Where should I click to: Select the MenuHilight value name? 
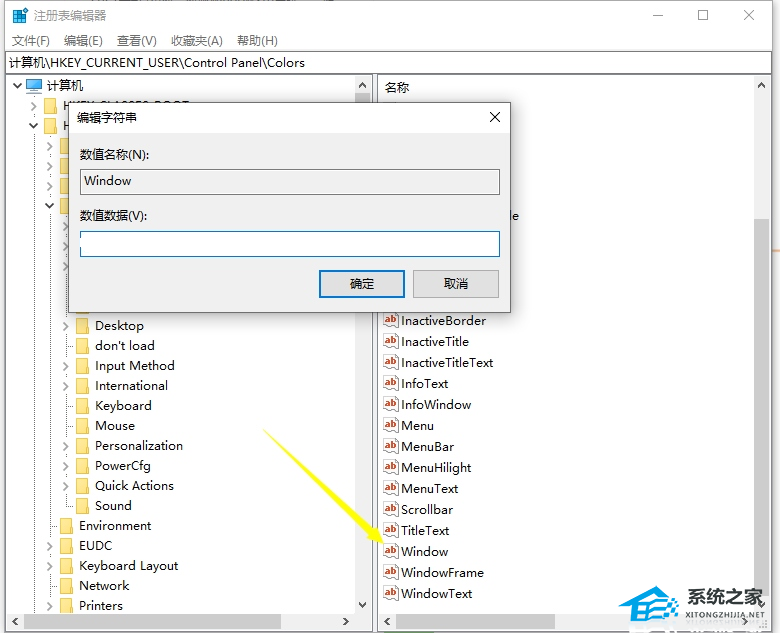[x=436, y=468]
